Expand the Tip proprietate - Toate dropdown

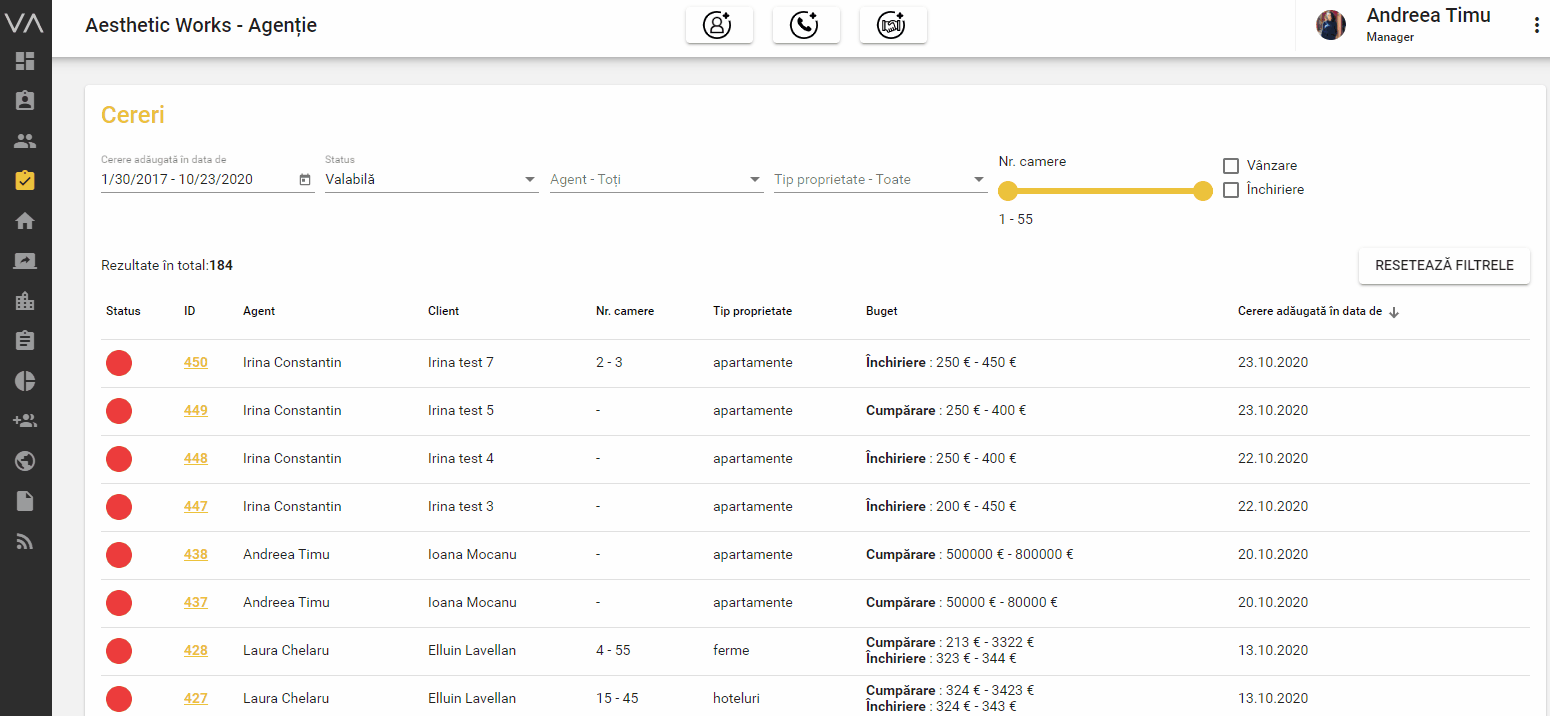pos(880,180)
